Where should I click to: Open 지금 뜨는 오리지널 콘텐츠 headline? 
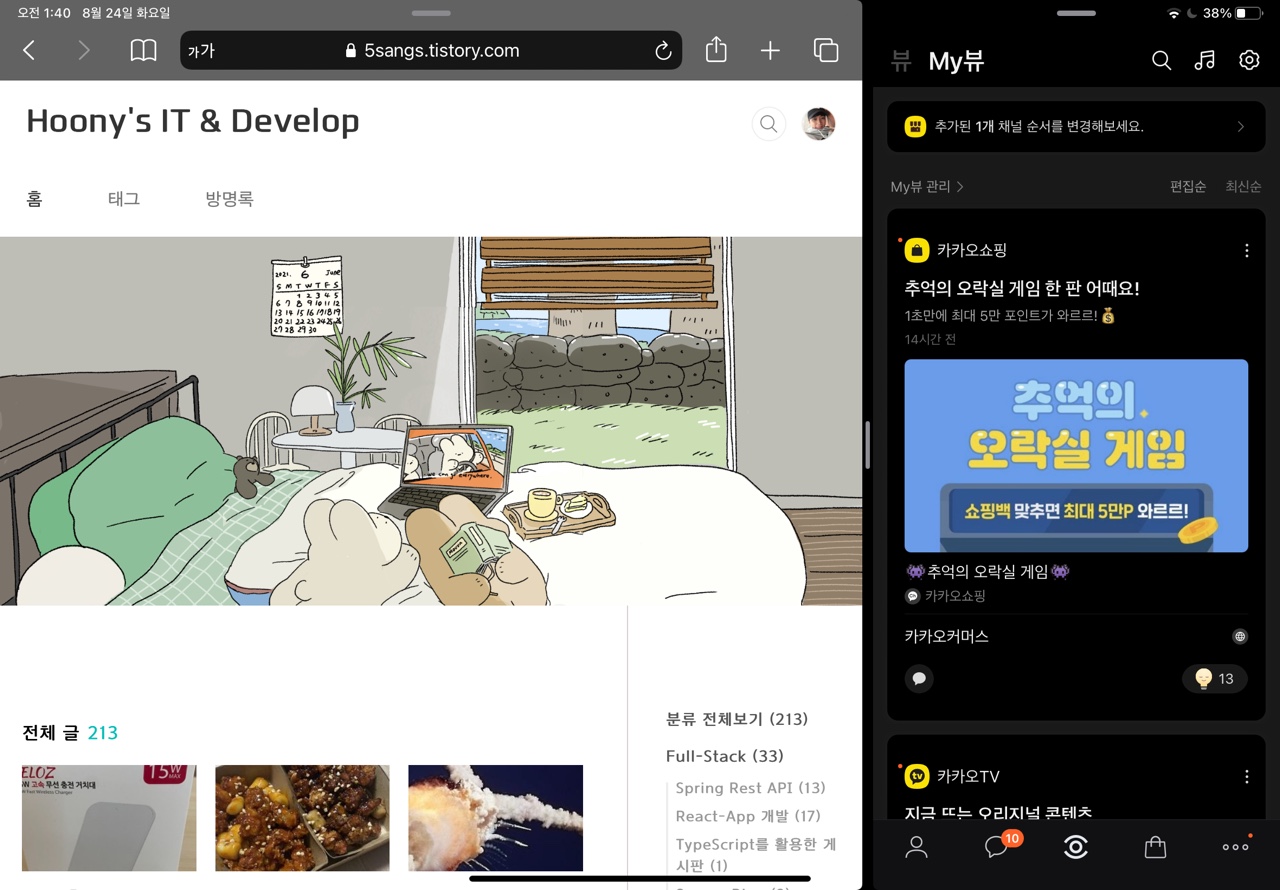point(998,813)
